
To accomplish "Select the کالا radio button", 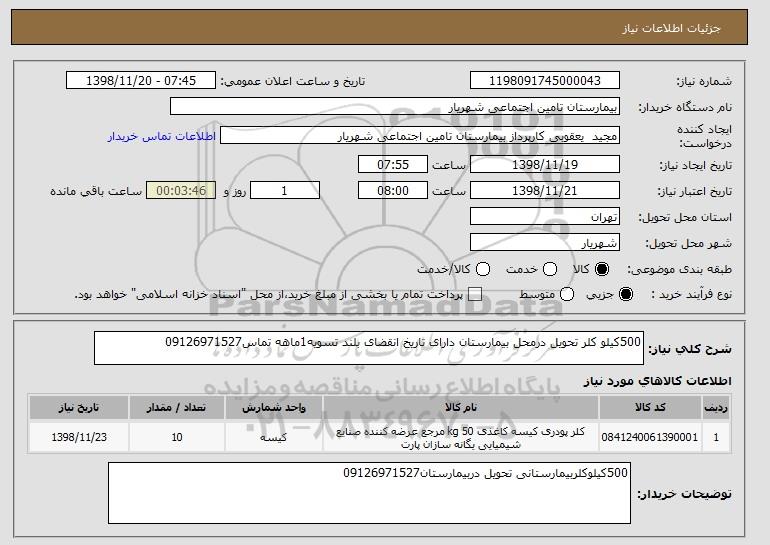I will (x=602, y=269).
